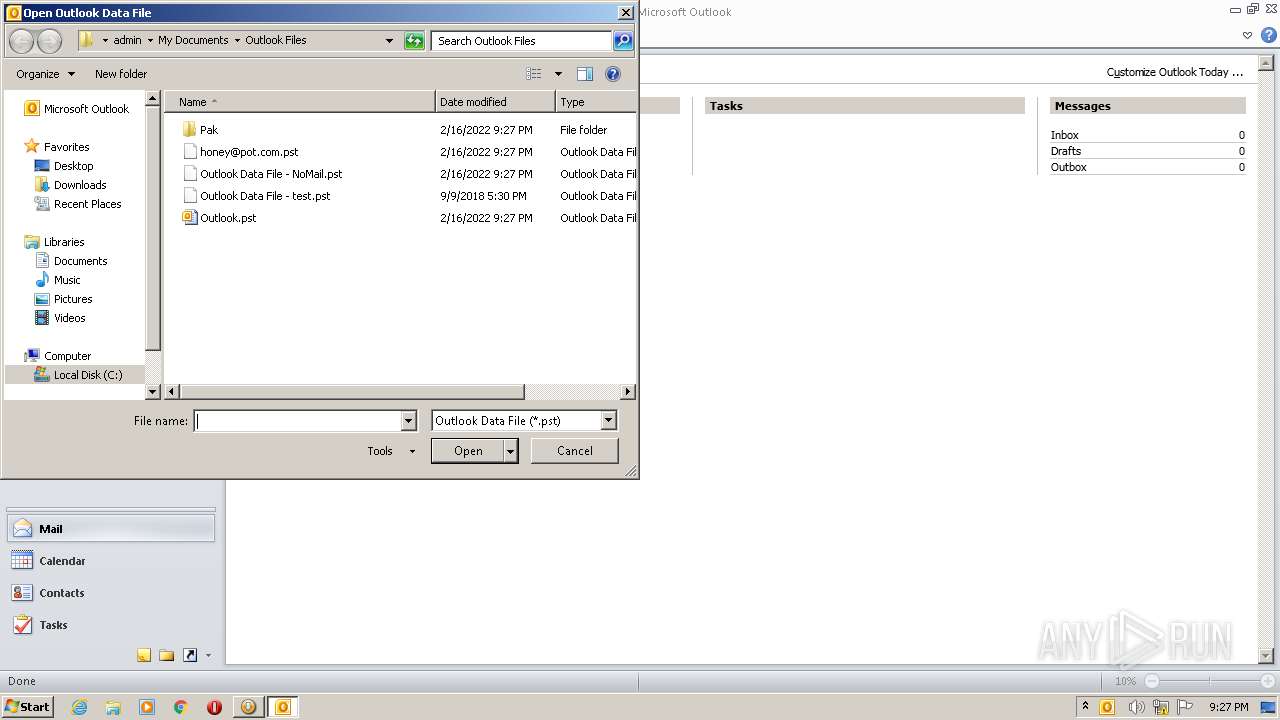The width and height of the screenshot is (1280, 720).
Task: Click the Outlook Files breadcrumb segment
Action: (276, 41)
